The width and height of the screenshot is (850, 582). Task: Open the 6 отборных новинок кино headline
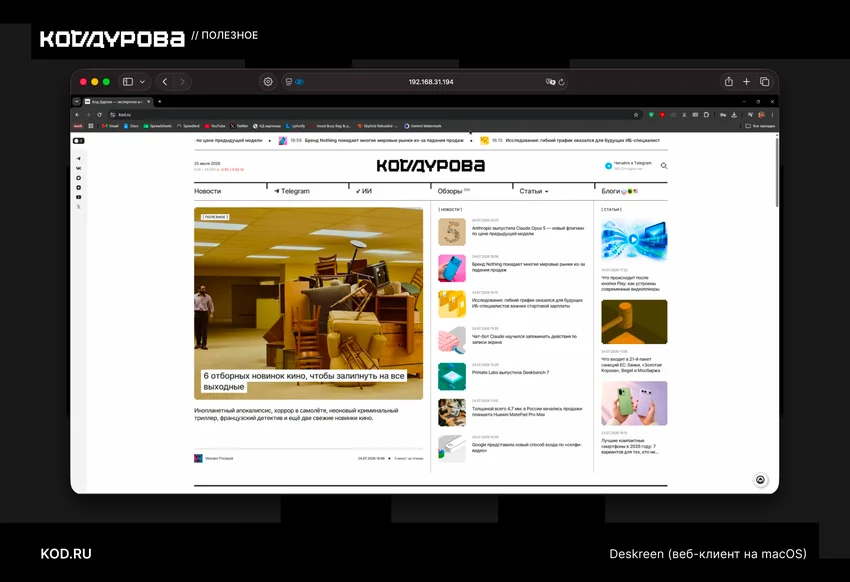304,381
